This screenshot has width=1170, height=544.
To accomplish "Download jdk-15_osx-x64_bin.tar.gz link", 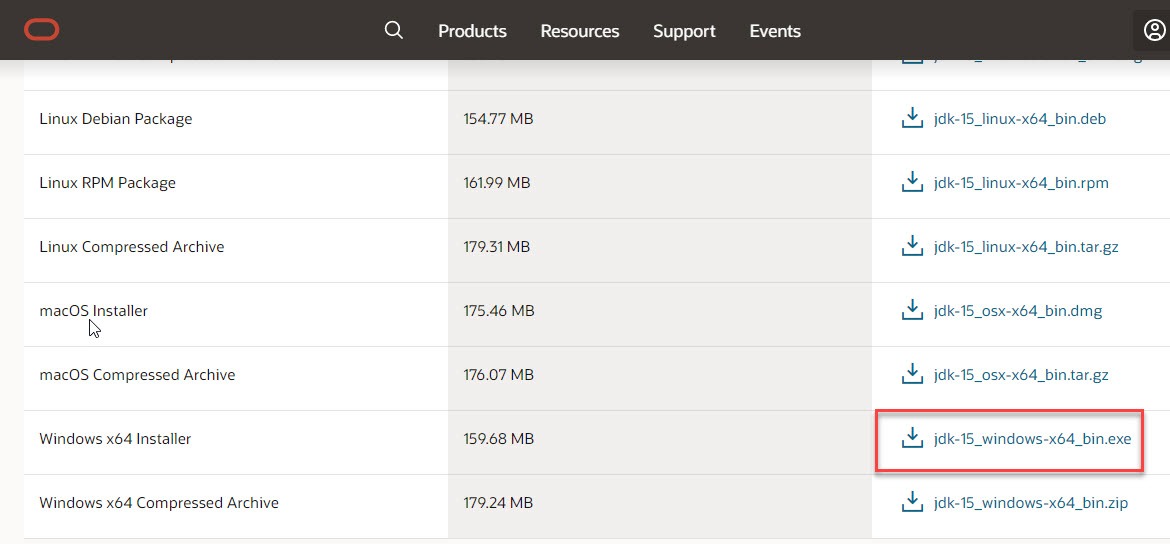I will 1021,375.
